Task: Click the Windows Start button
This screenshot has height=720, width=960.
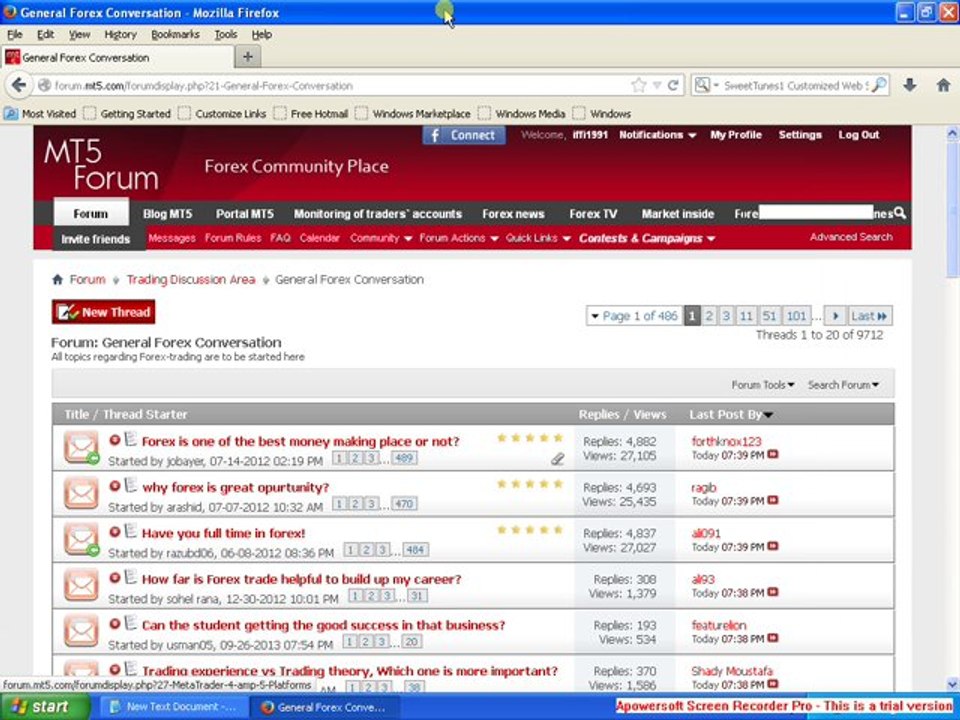Action: tap(38, 706)
